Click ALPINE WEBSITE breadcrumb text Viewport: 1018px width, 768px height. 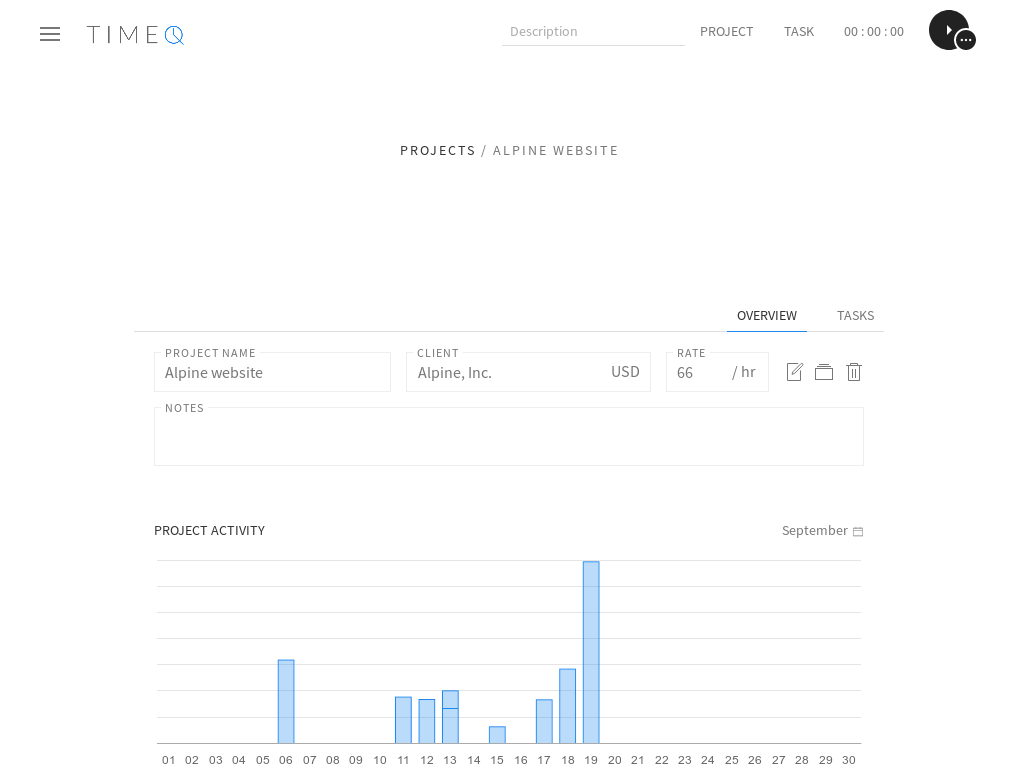[x=555, y=151]
